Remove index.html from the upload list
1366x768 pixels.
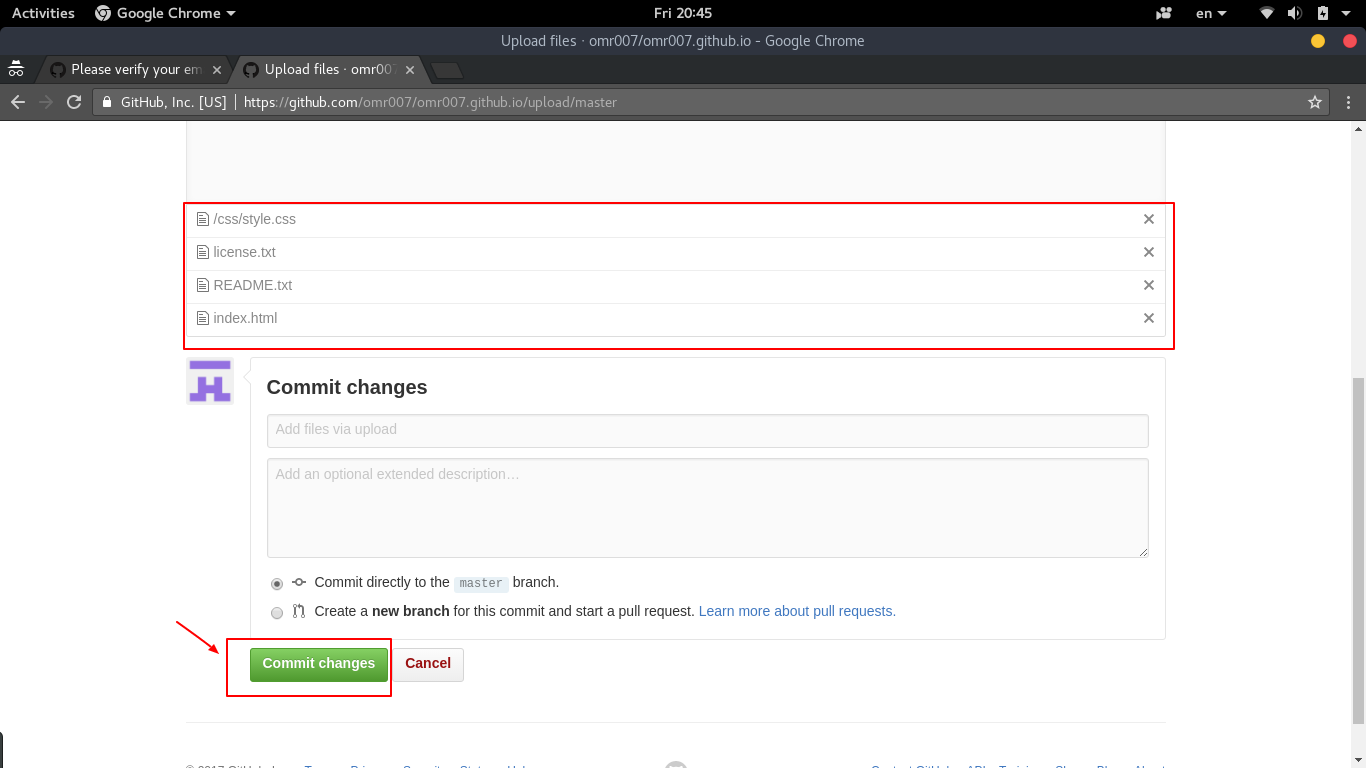point(1148,318)
